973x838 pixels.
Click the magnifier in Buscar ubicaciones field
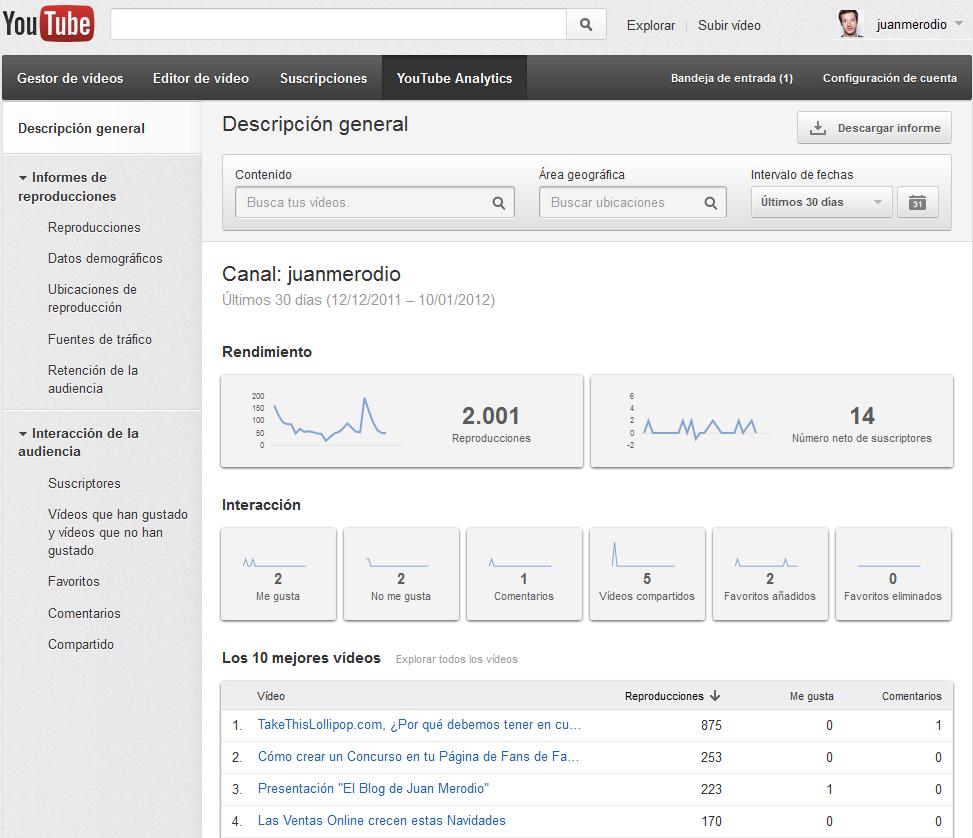click(711, 203)
